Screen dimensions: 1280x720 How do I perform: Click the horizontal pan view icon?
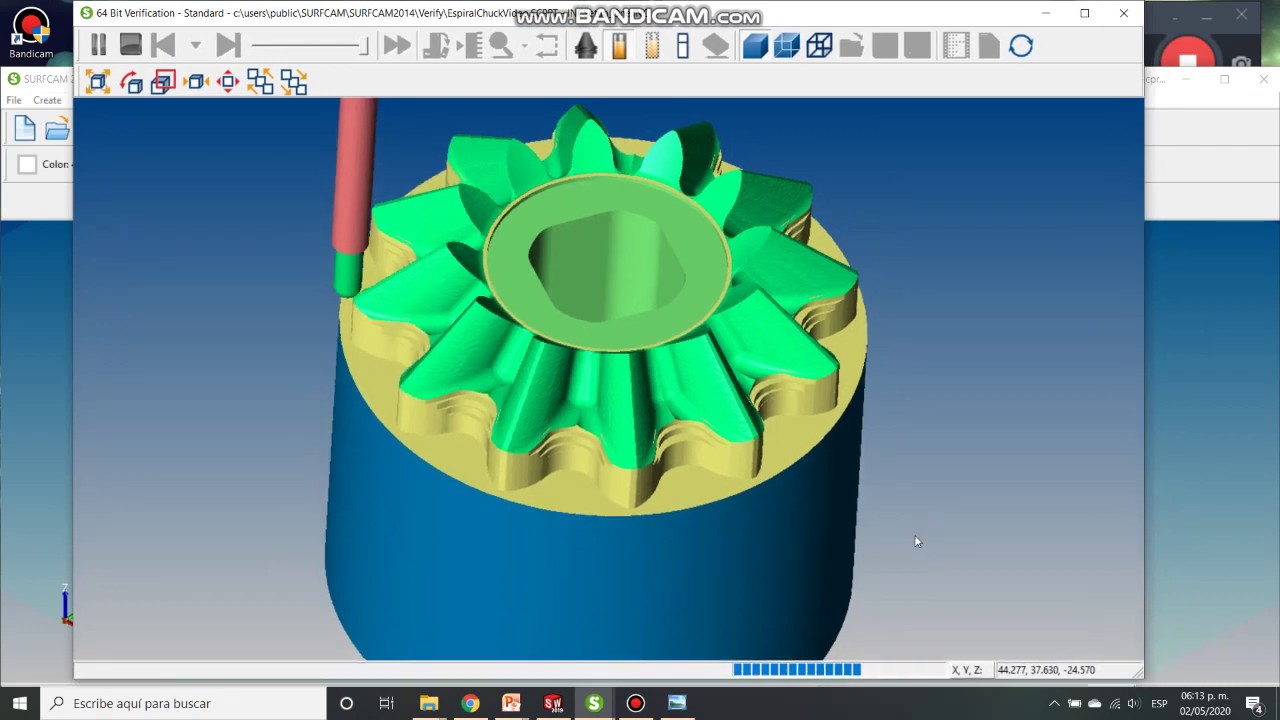(x=196, y=82)
